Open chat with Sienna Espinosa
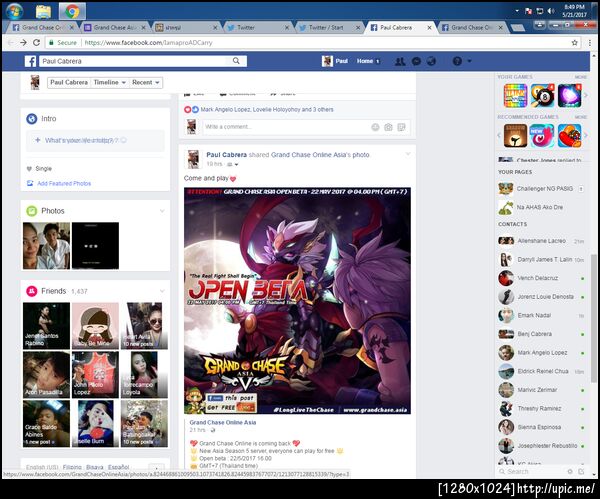600x499 pixels. (541, 427)
